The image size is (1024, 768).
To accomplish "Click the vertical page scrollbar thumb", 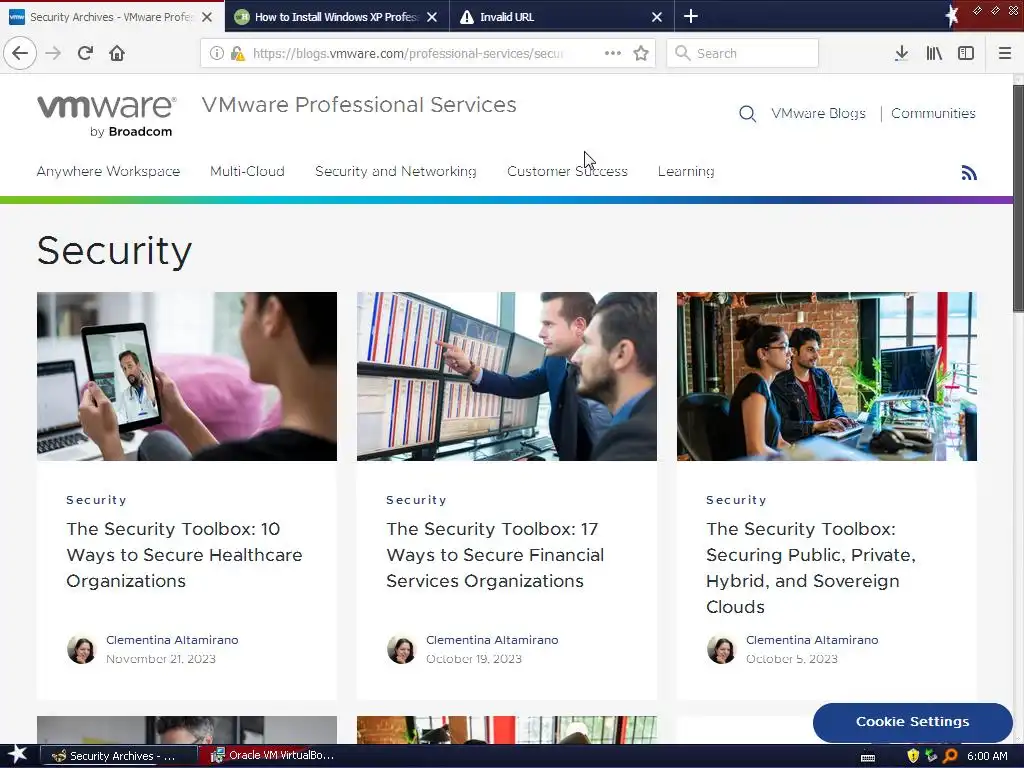I will point(1018,197).
